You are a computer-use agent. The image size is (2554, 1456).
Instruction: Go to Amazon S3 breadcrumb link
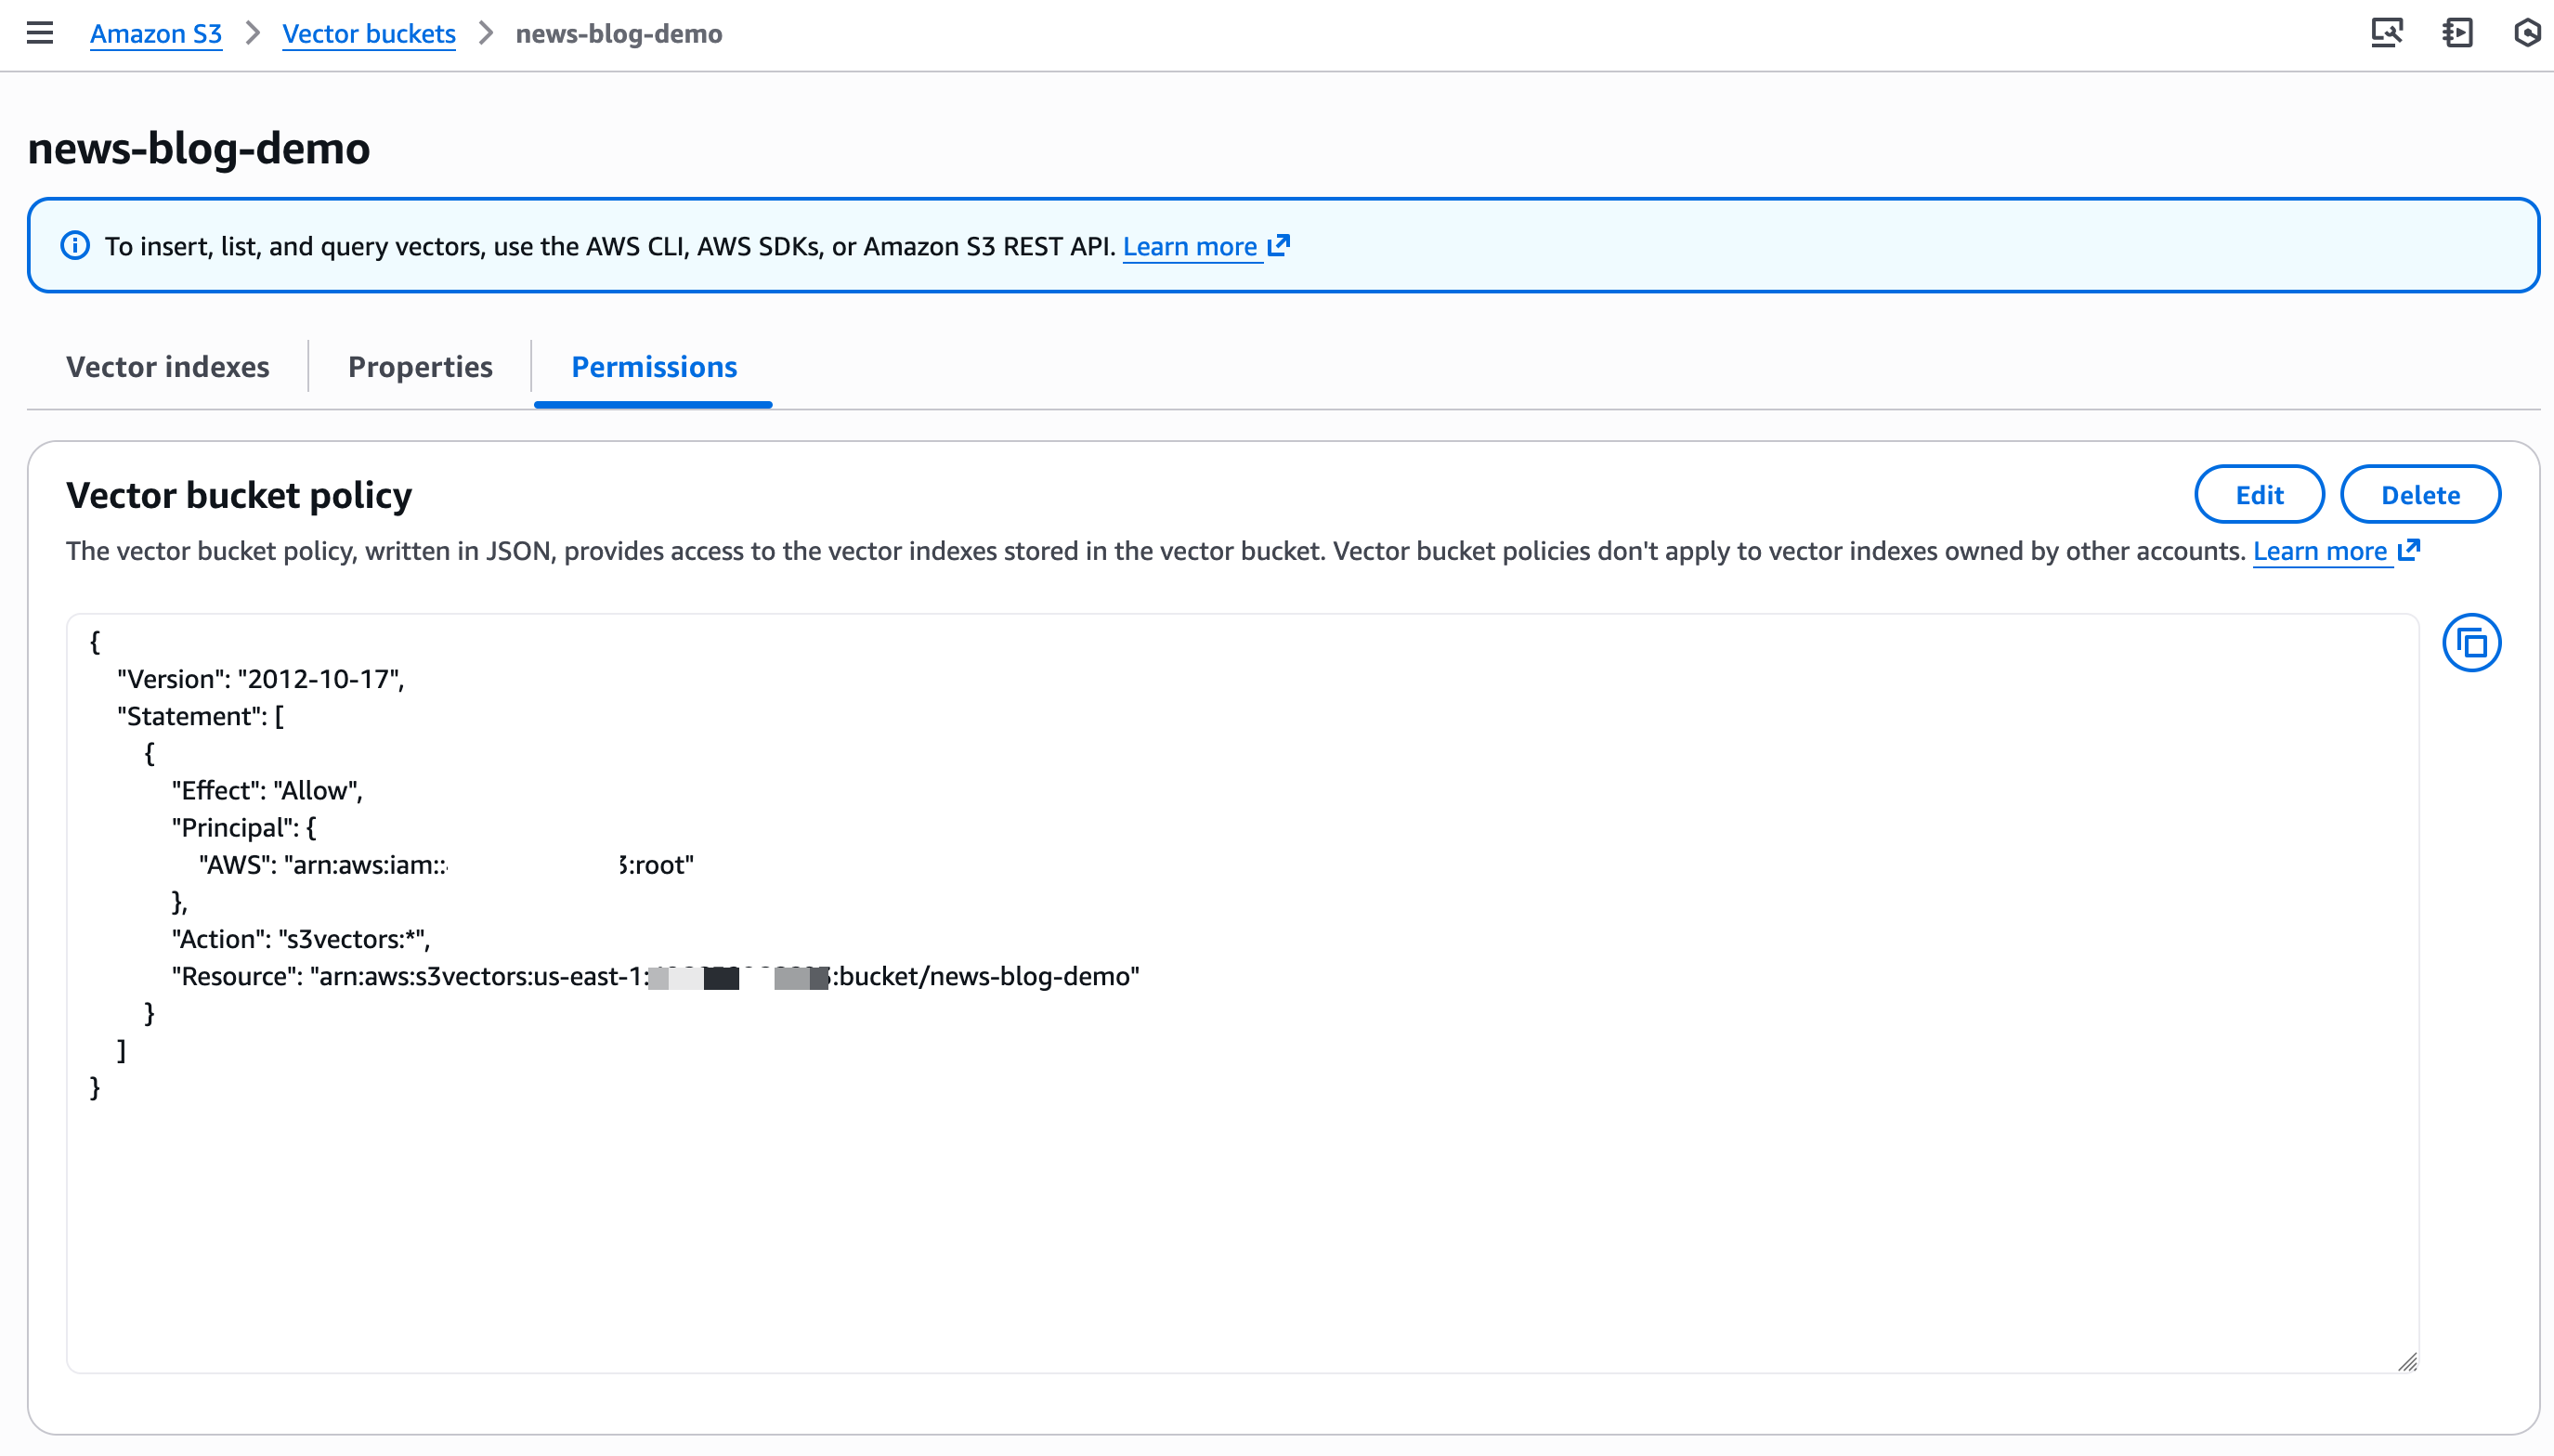(x=156, y=34)
